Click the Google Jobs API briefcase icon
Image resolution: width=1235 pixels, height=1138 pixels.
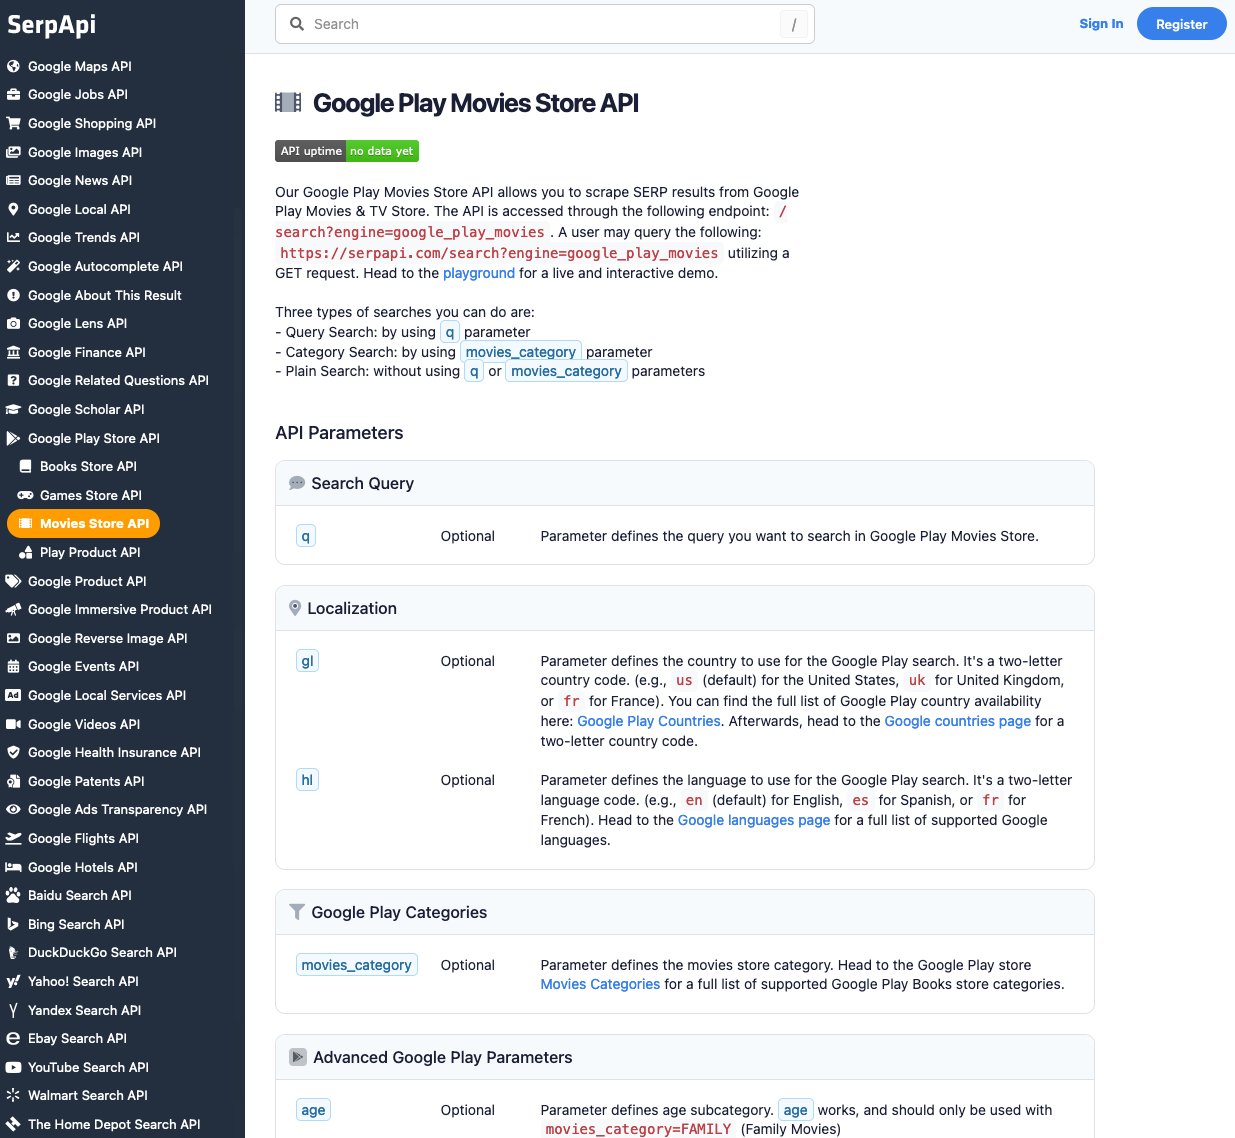[x=13, y=95]
